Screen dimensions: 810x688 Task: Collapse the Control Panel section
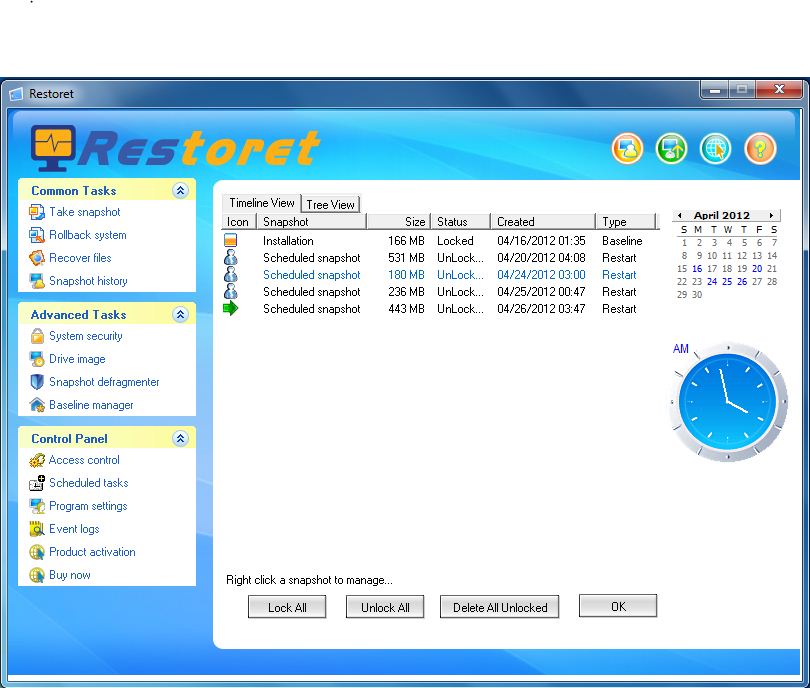[x=180, y=439]
